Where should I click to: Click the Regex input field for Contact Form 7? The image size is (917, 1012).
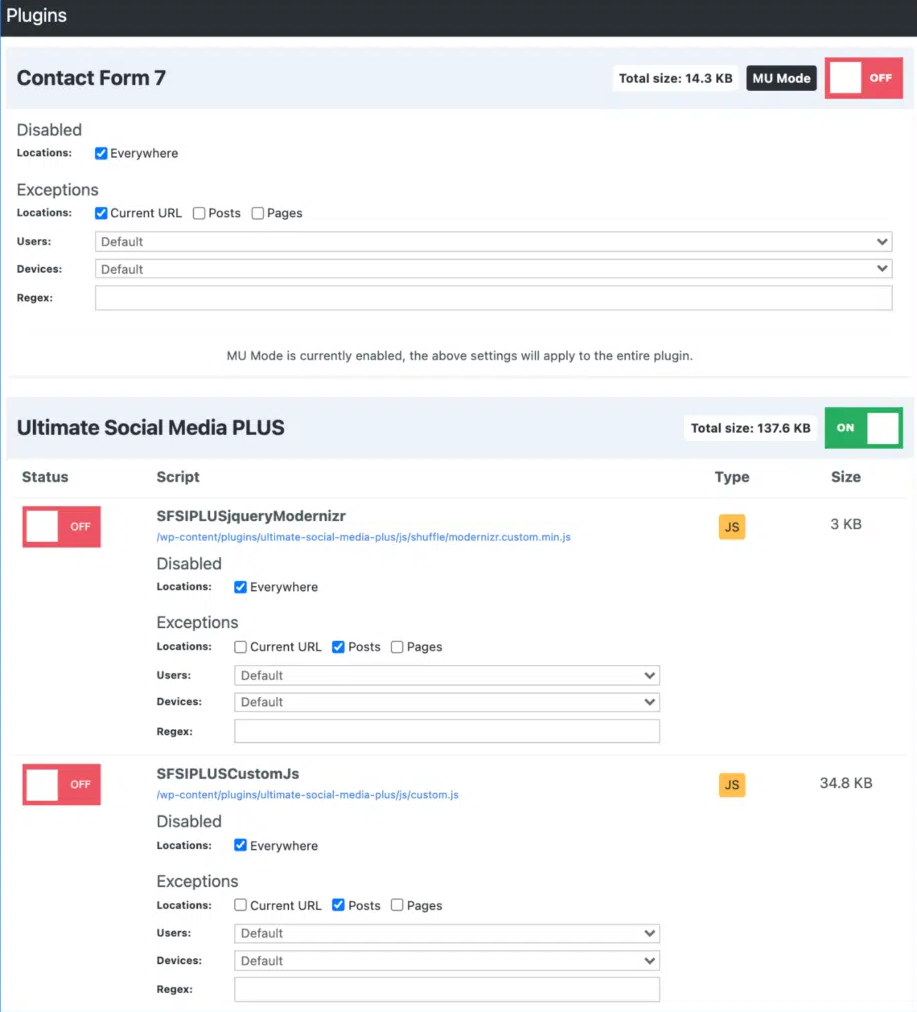pos(493,297)
